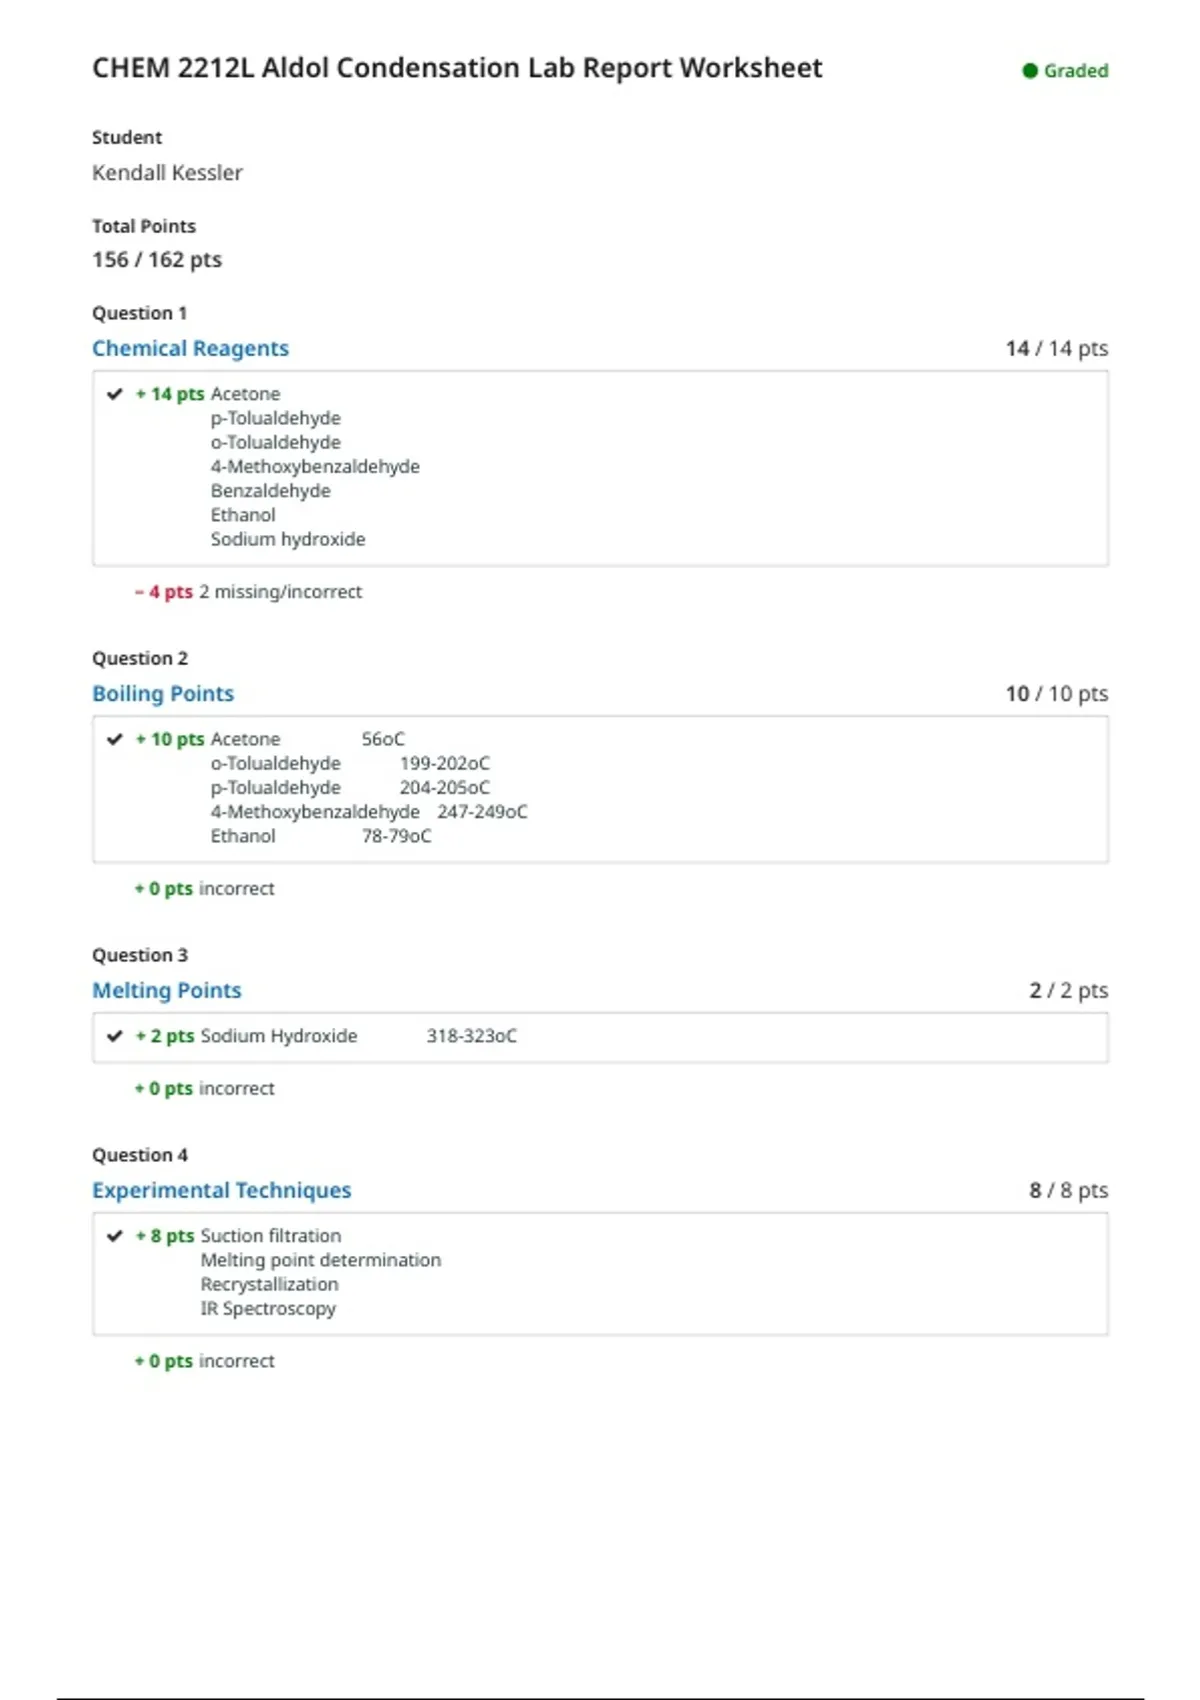Click the green Graded status dot
This screenshot has height=1700, width=1200.
tap(1029, 71)
